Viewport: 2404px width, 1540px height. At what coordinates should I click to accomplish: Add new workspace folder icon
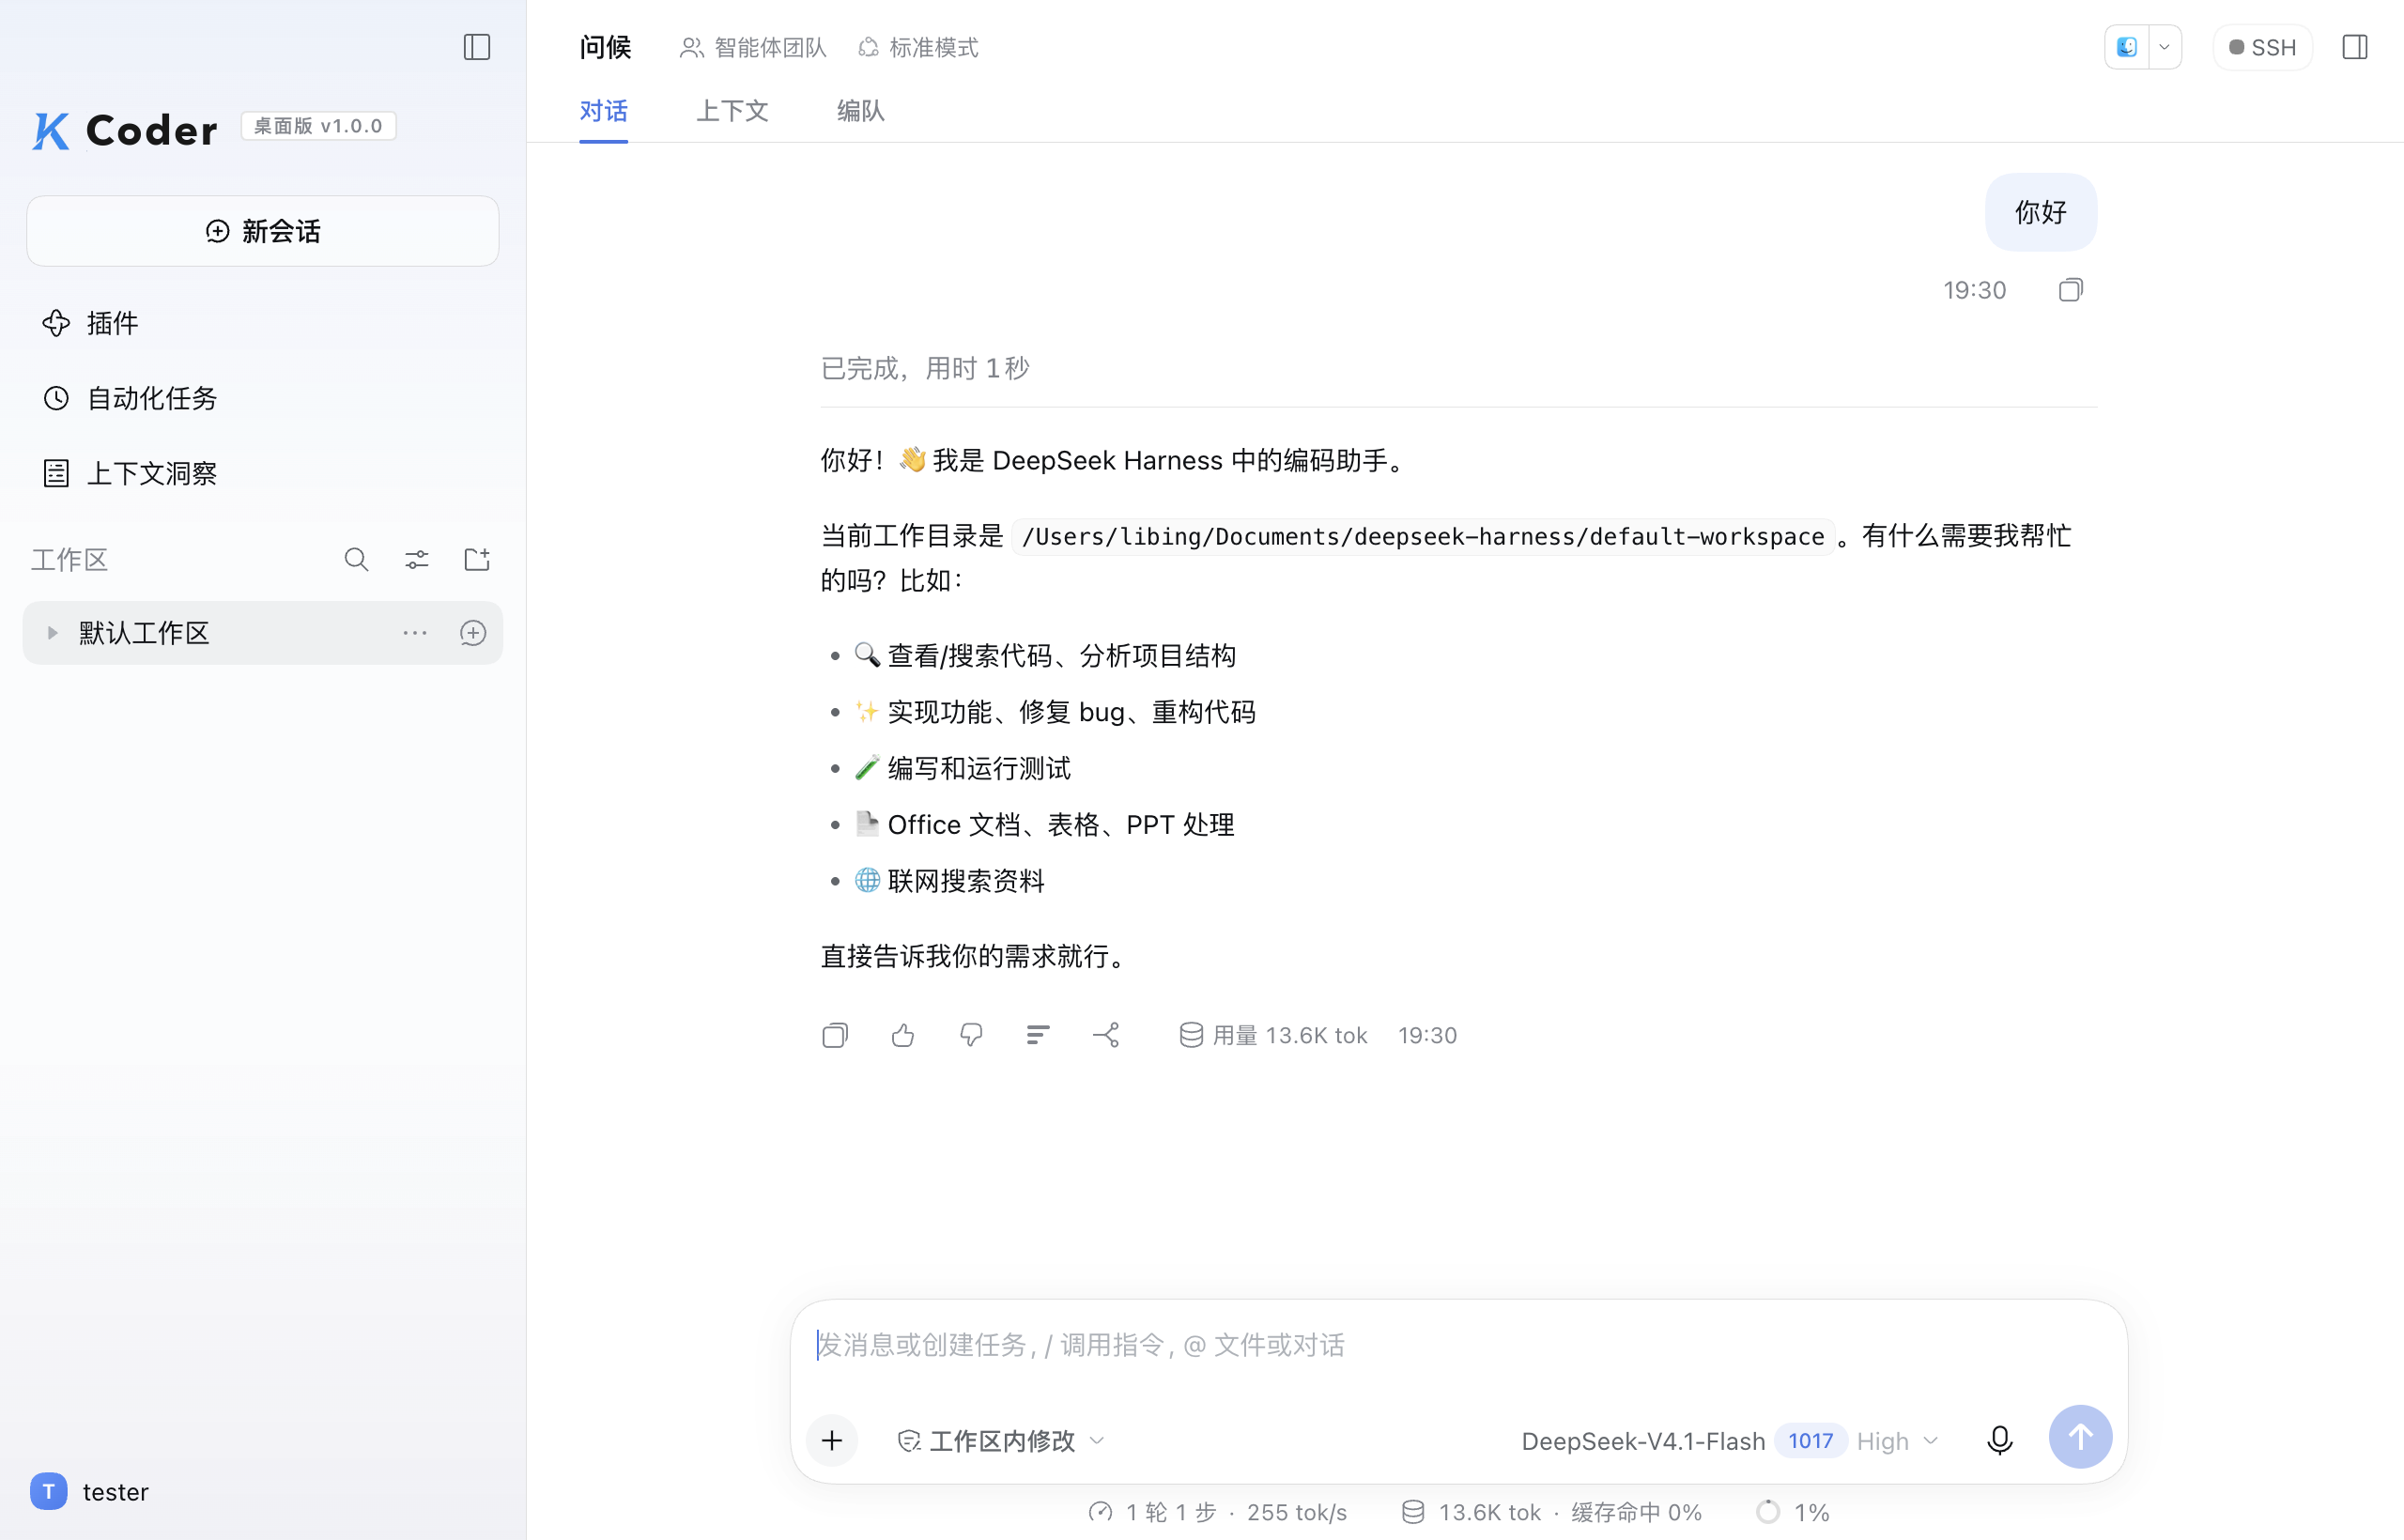pos(477,559)
